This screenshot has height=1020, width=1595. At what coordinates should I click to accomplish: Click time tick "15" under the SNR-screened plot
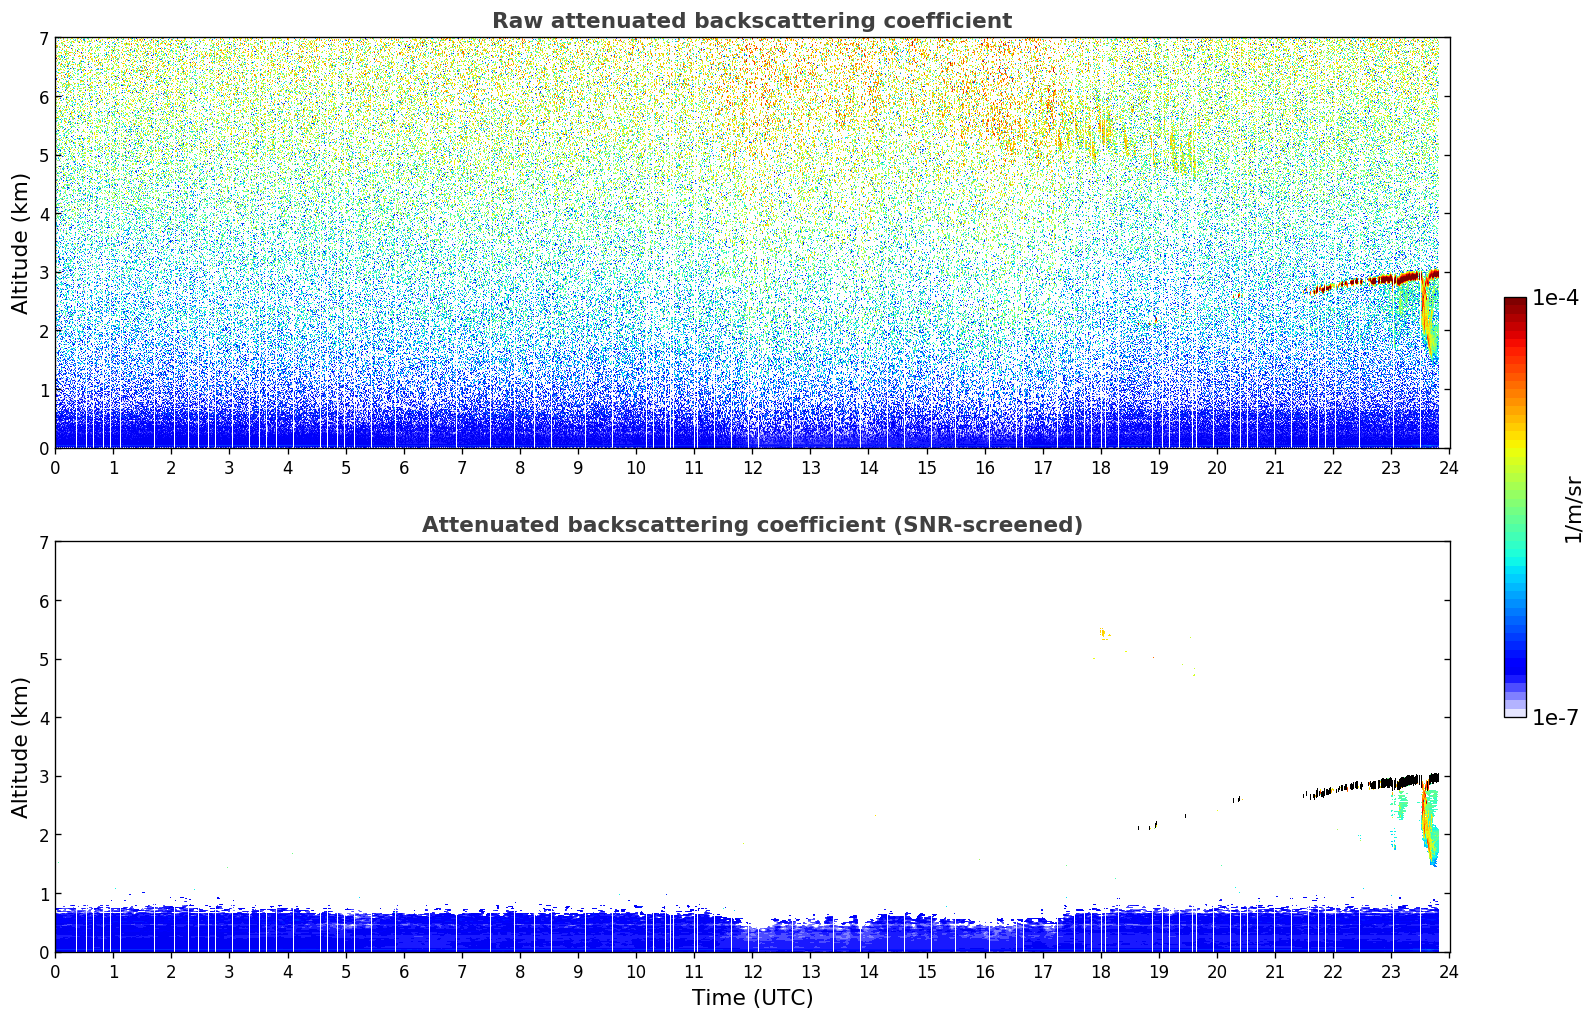[x=927, y=971]
